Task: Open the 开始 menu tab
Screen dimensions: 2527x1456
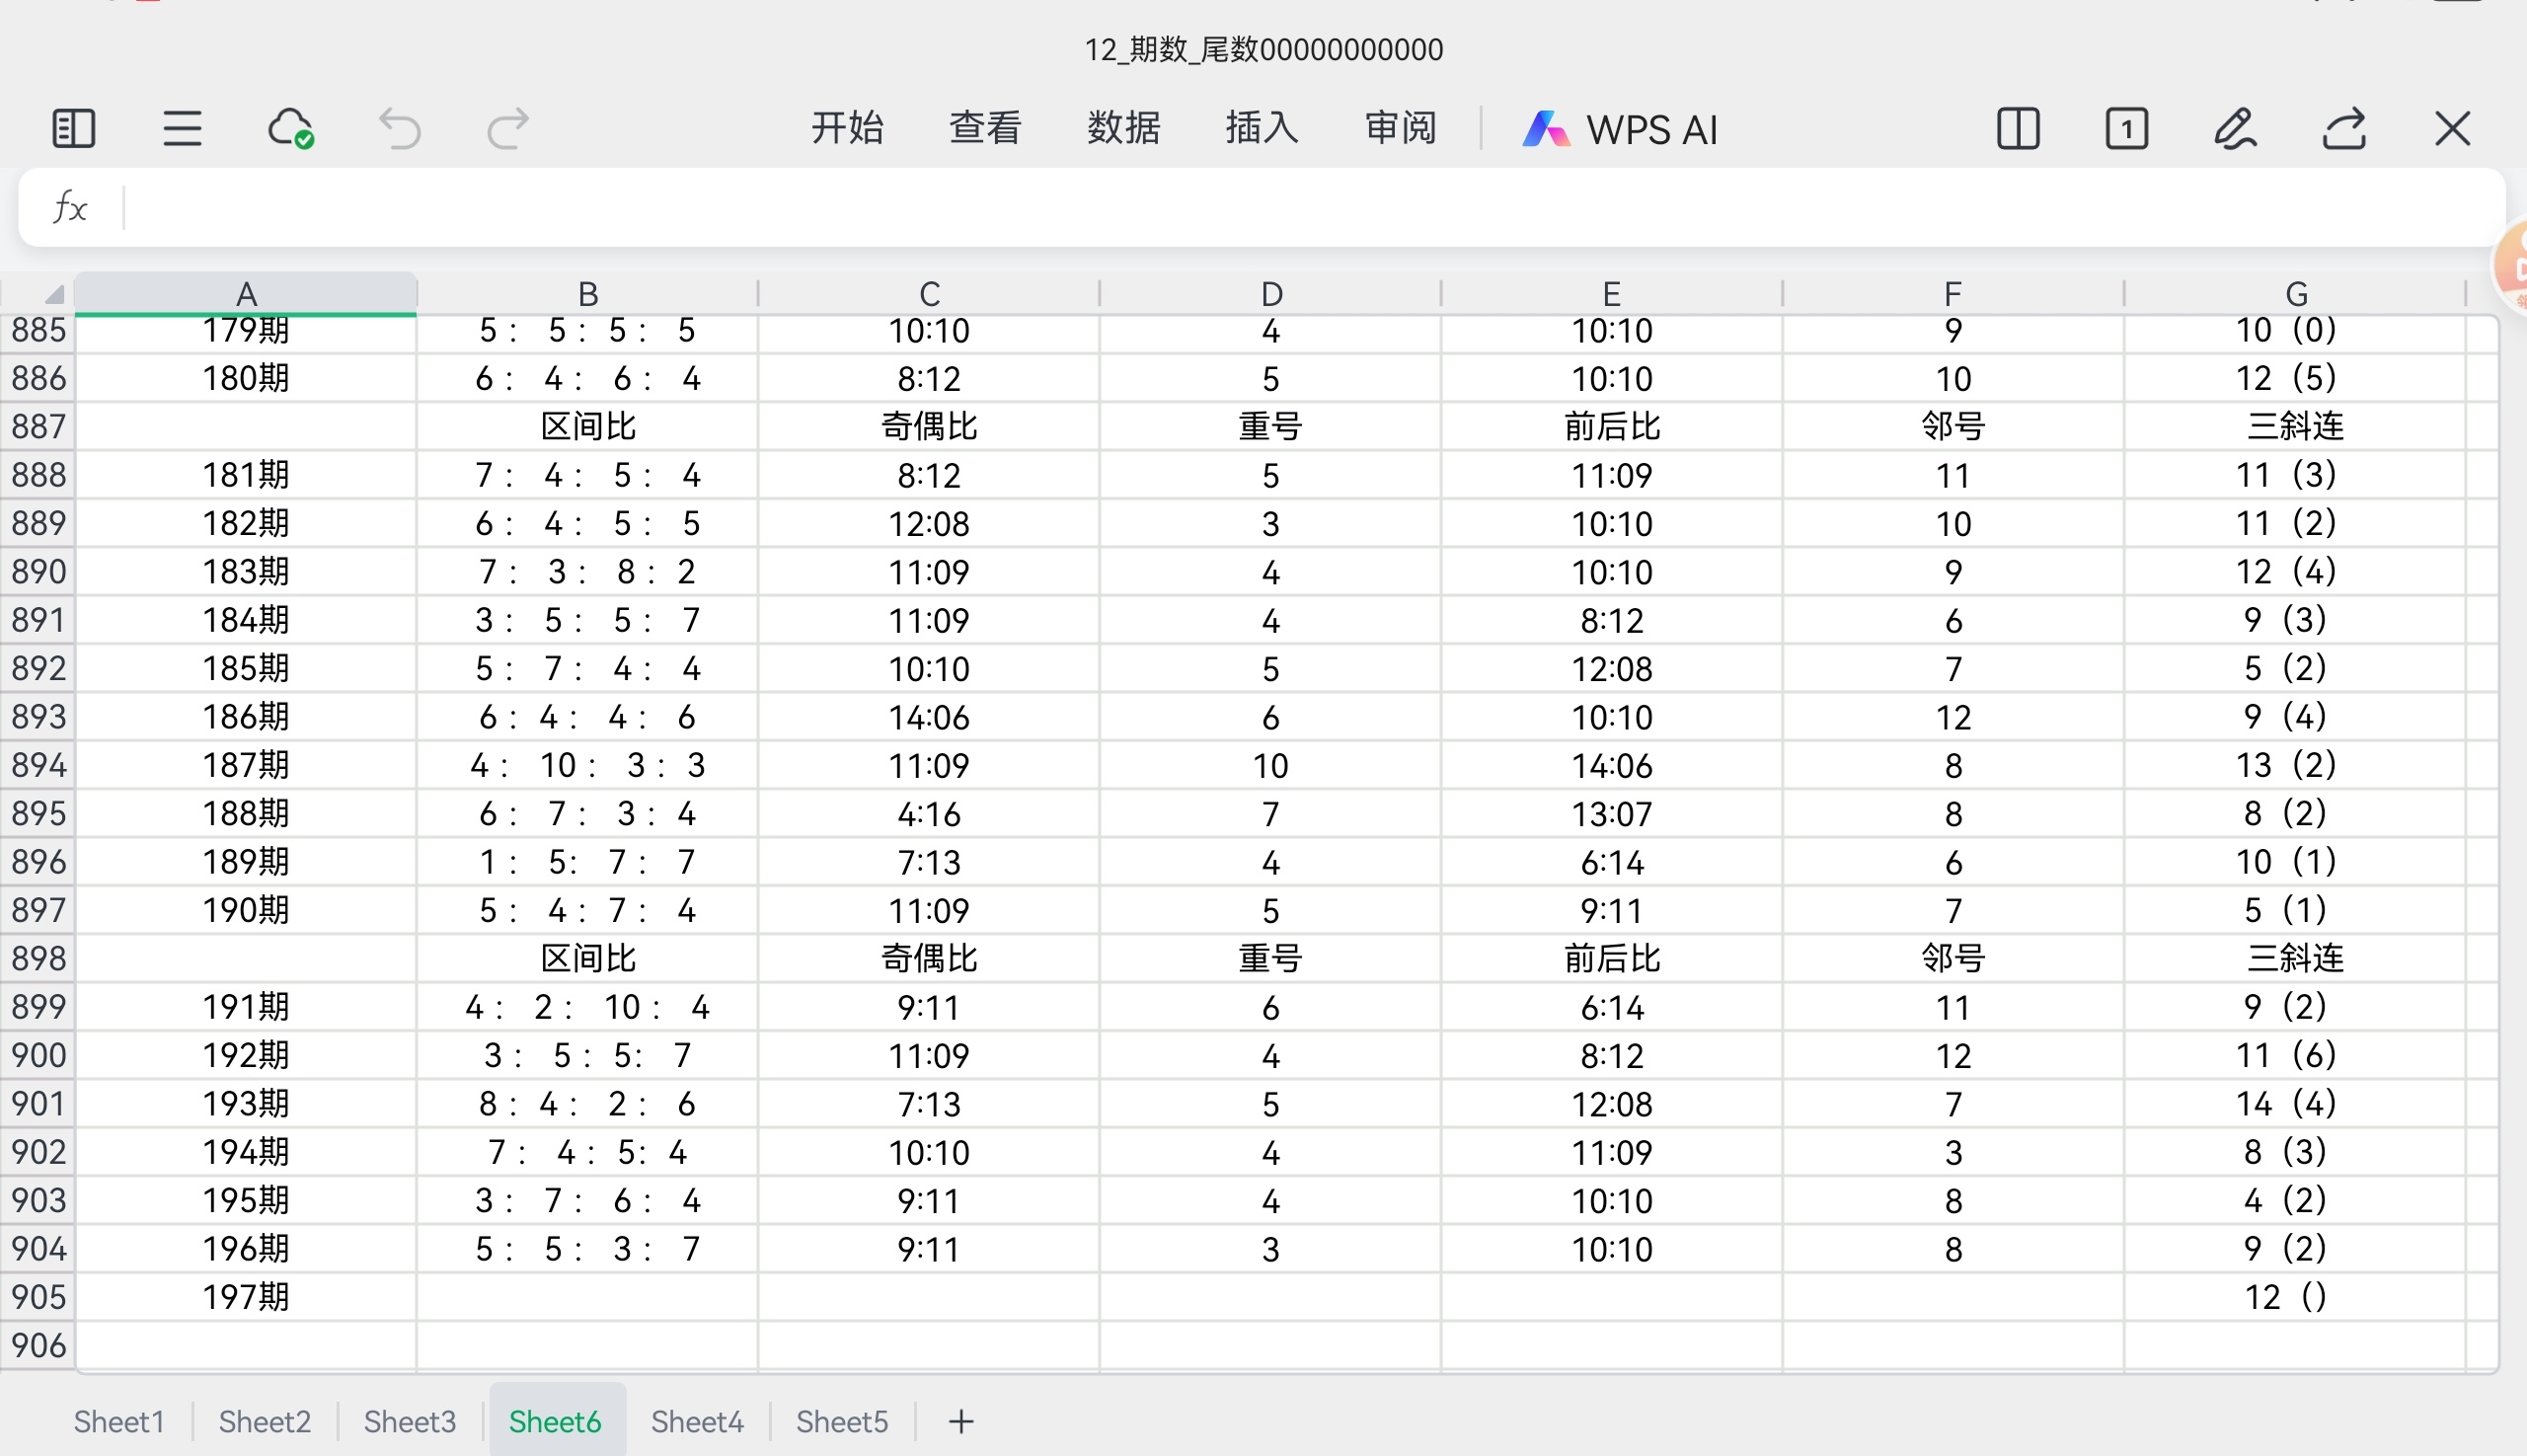Action: [x=847, y=128]
